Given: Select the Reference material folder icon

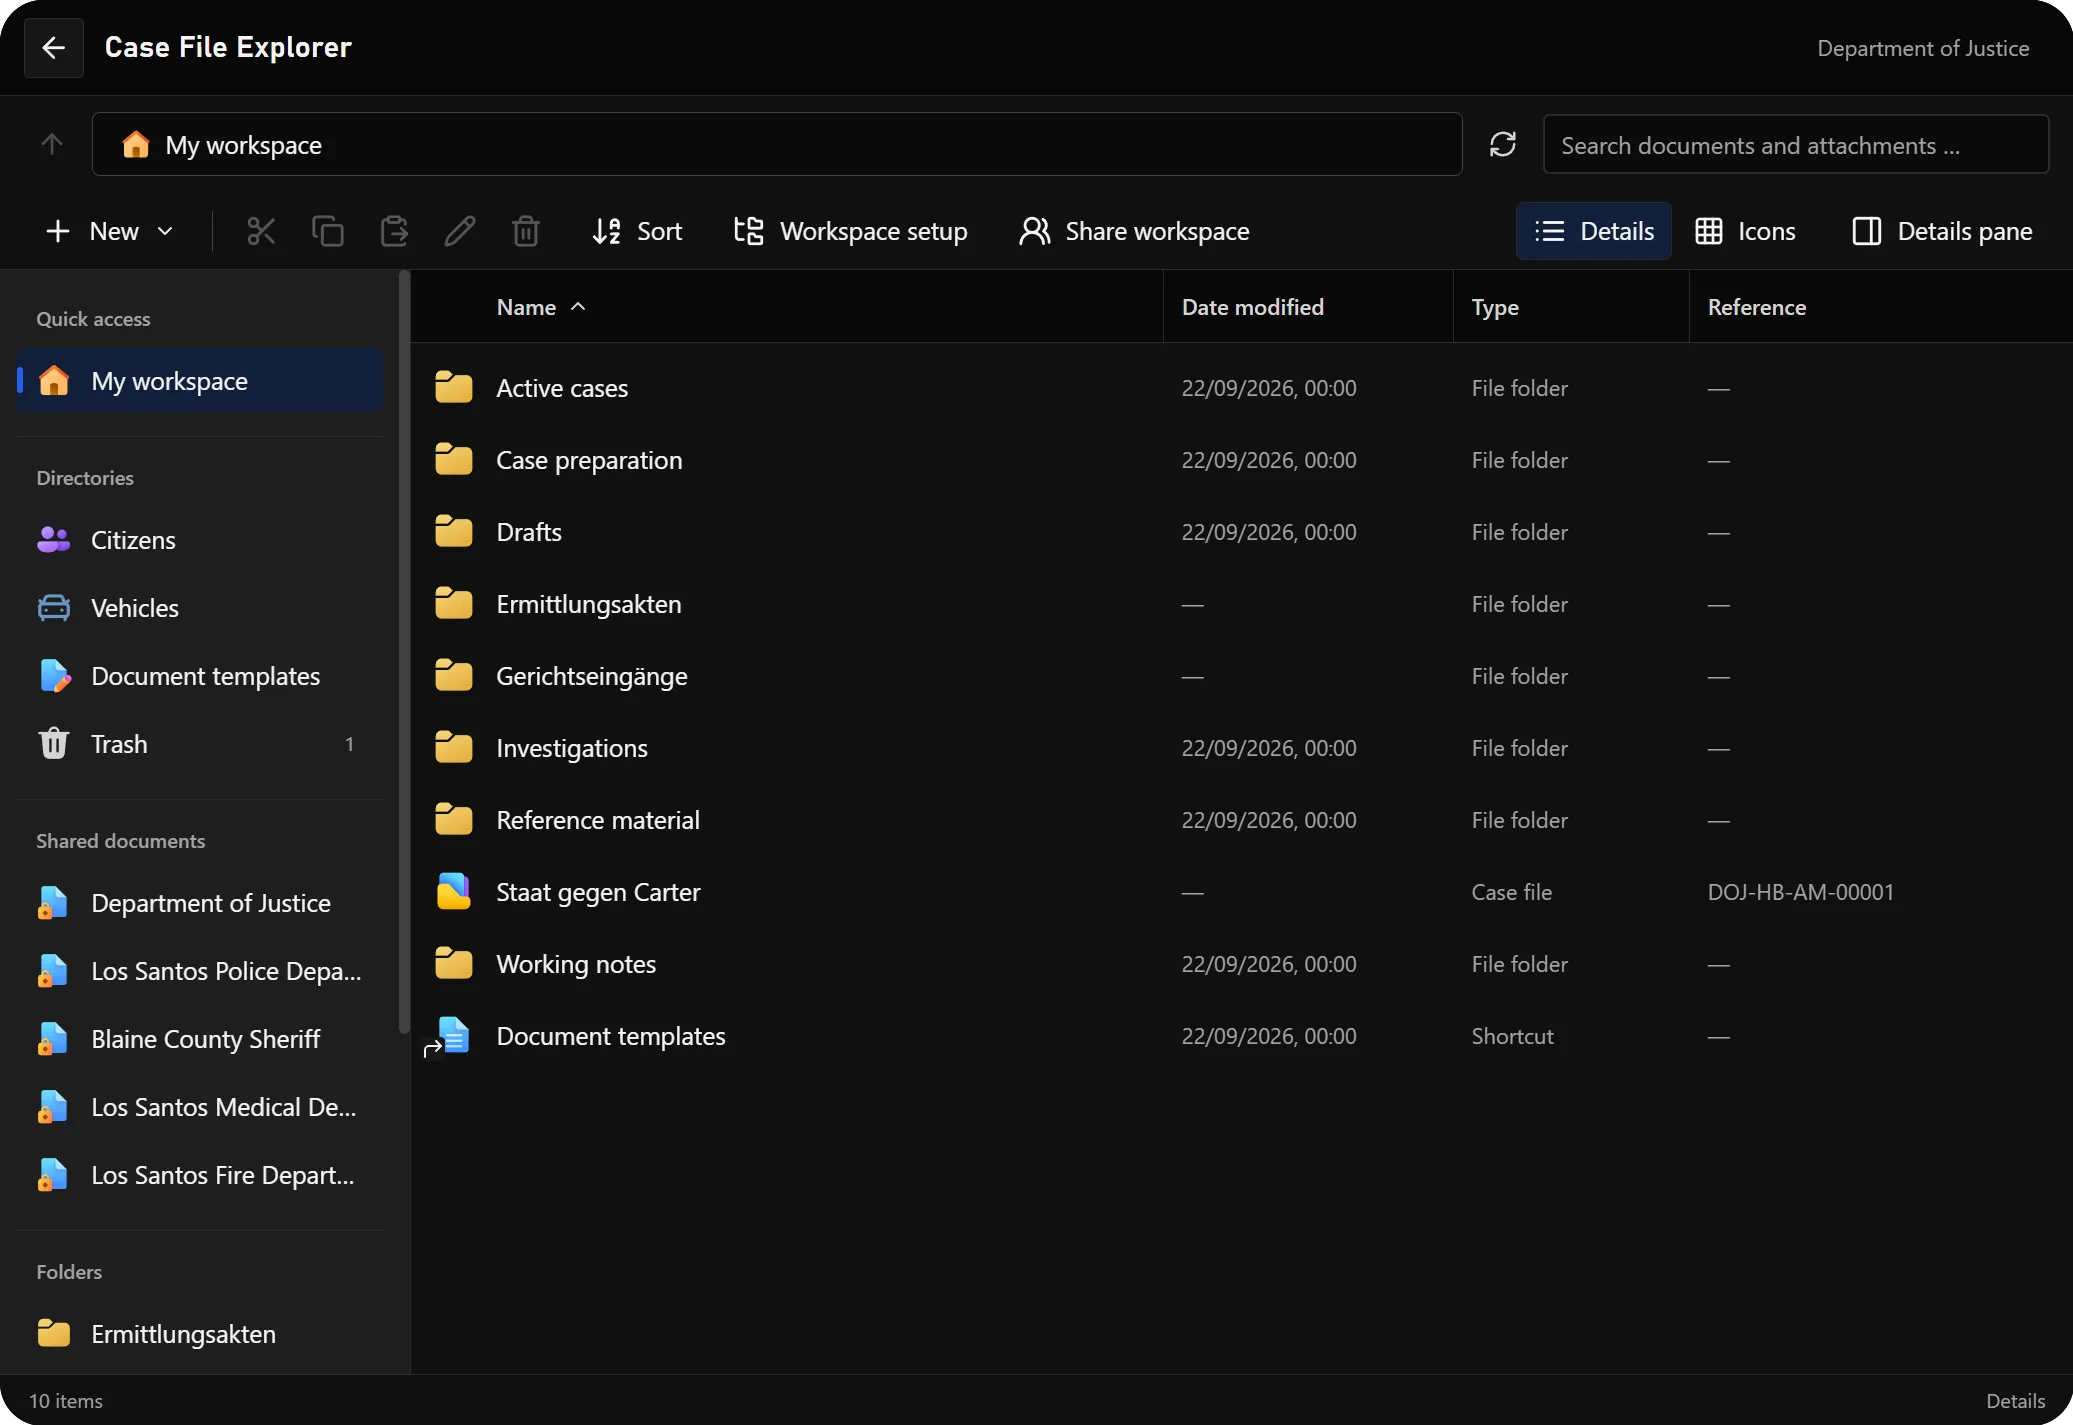Looking at the screenshot, I should click(x=454, y=819).
